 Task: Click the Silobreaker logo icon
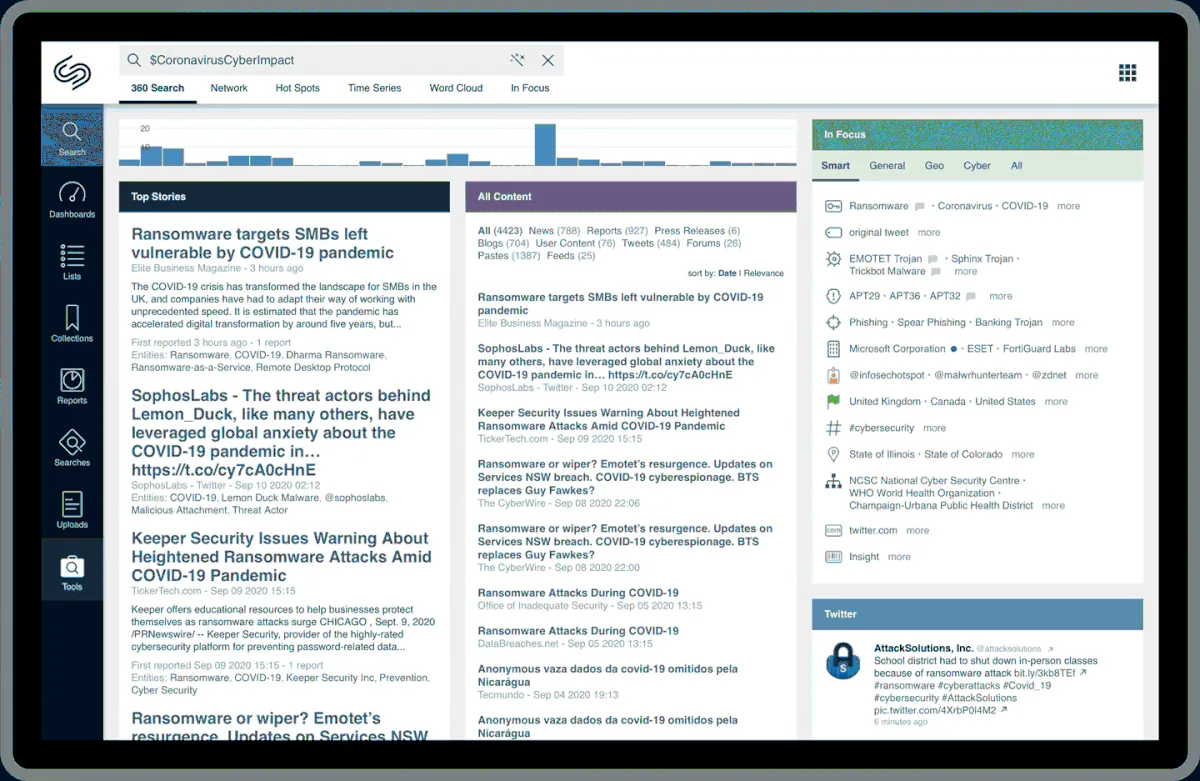72,73
